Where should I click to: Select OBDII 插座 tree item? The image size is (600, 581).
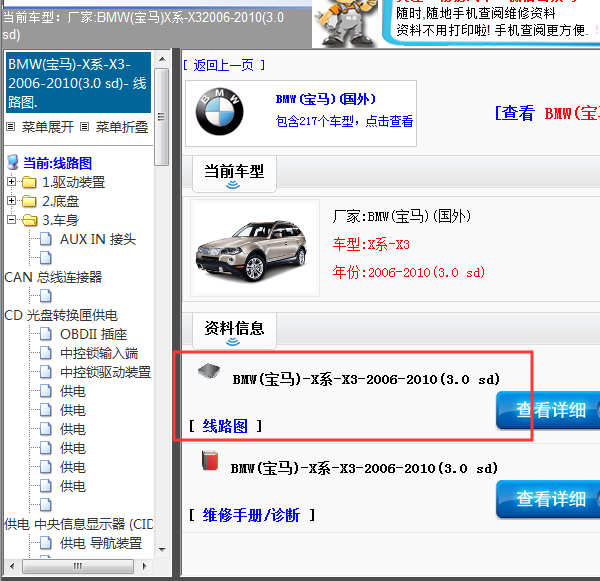click(x=94, y=334)
